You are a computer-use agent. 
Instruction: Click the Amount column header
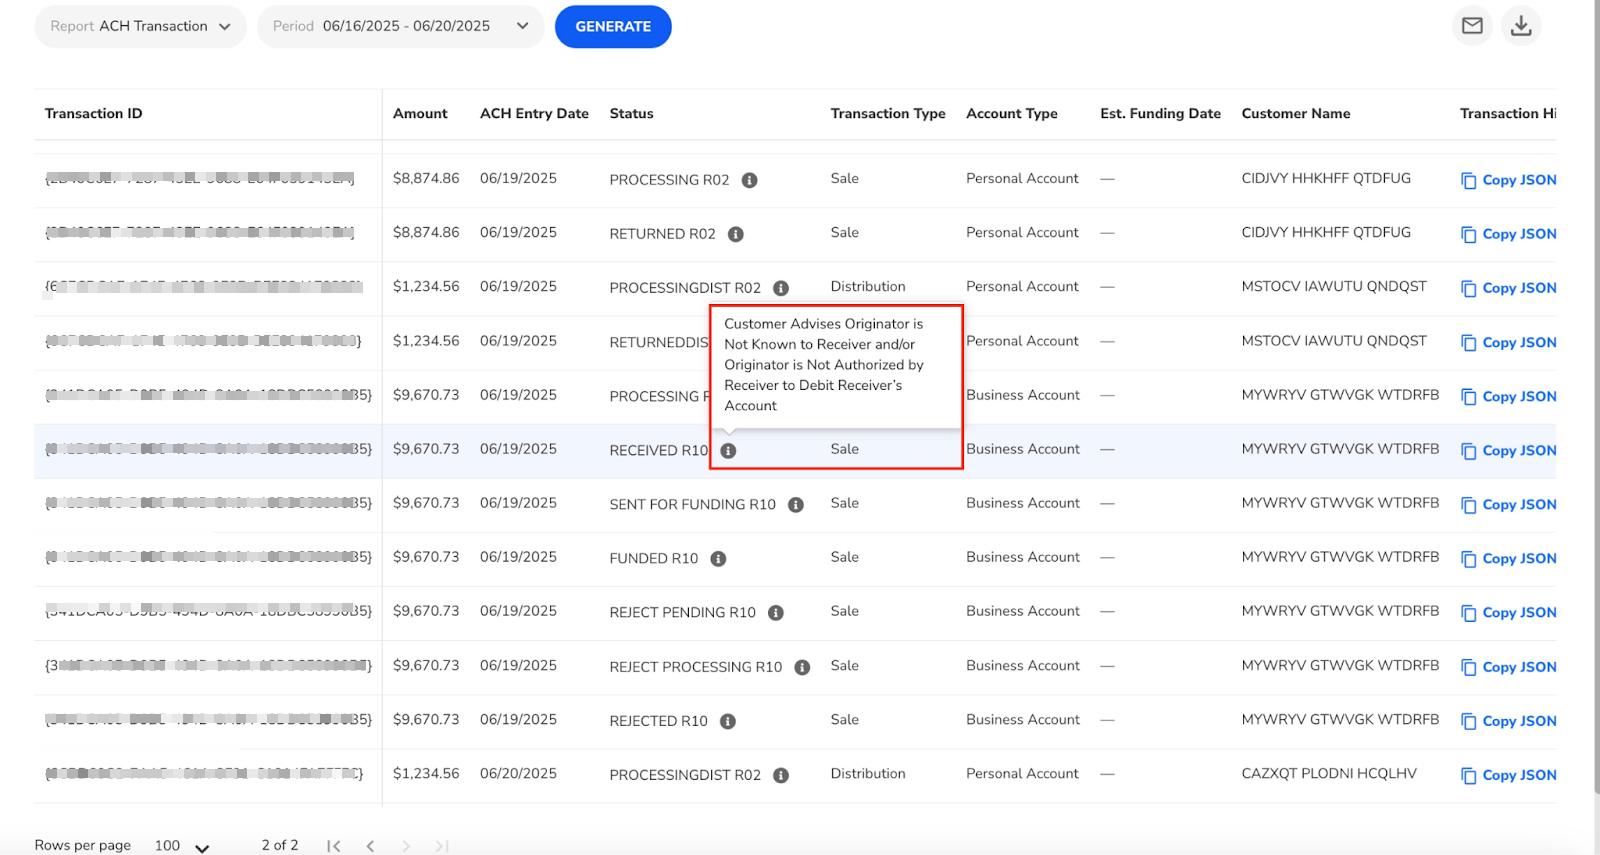(x=420, y=114)
